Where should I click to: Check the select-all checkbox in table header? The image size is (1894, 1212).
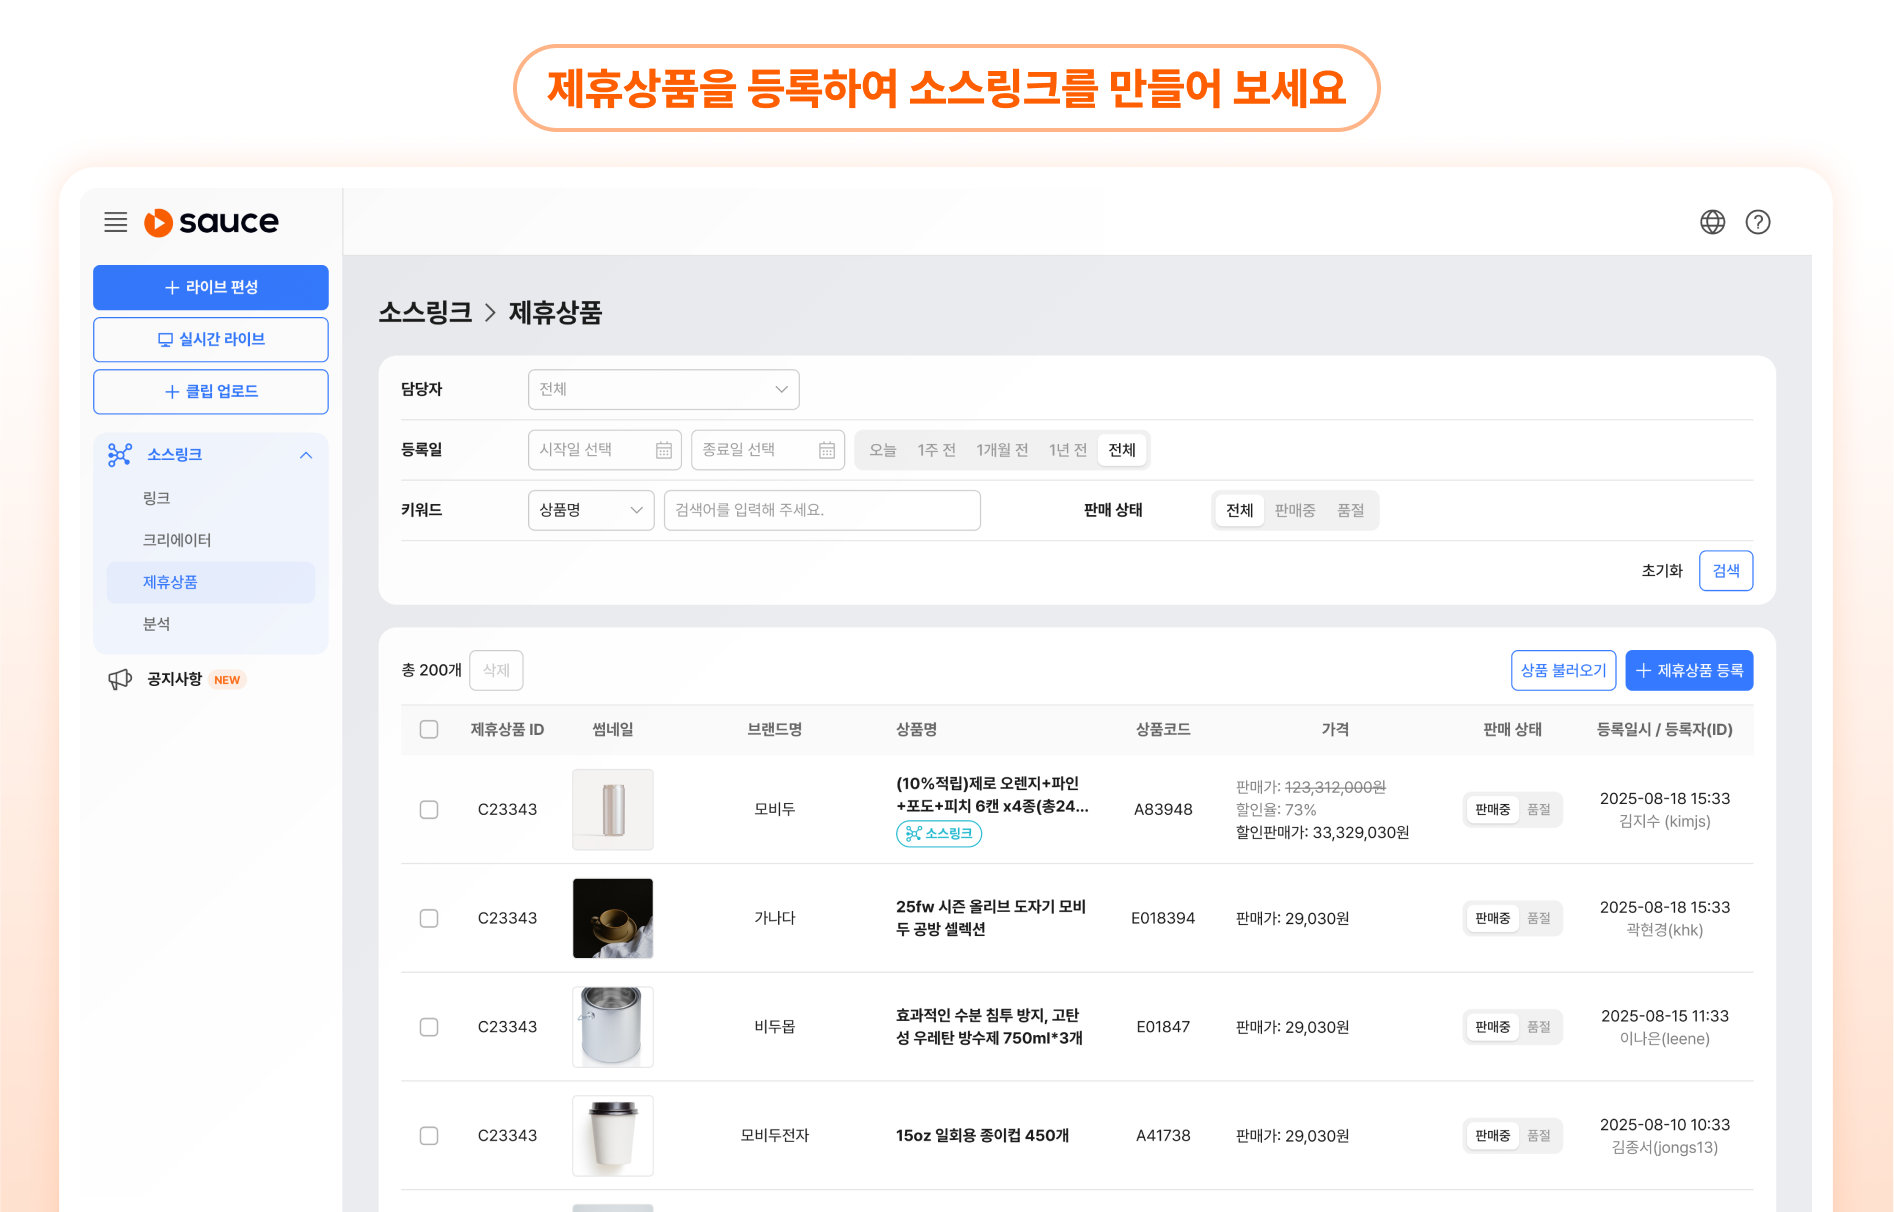point(429,729)
